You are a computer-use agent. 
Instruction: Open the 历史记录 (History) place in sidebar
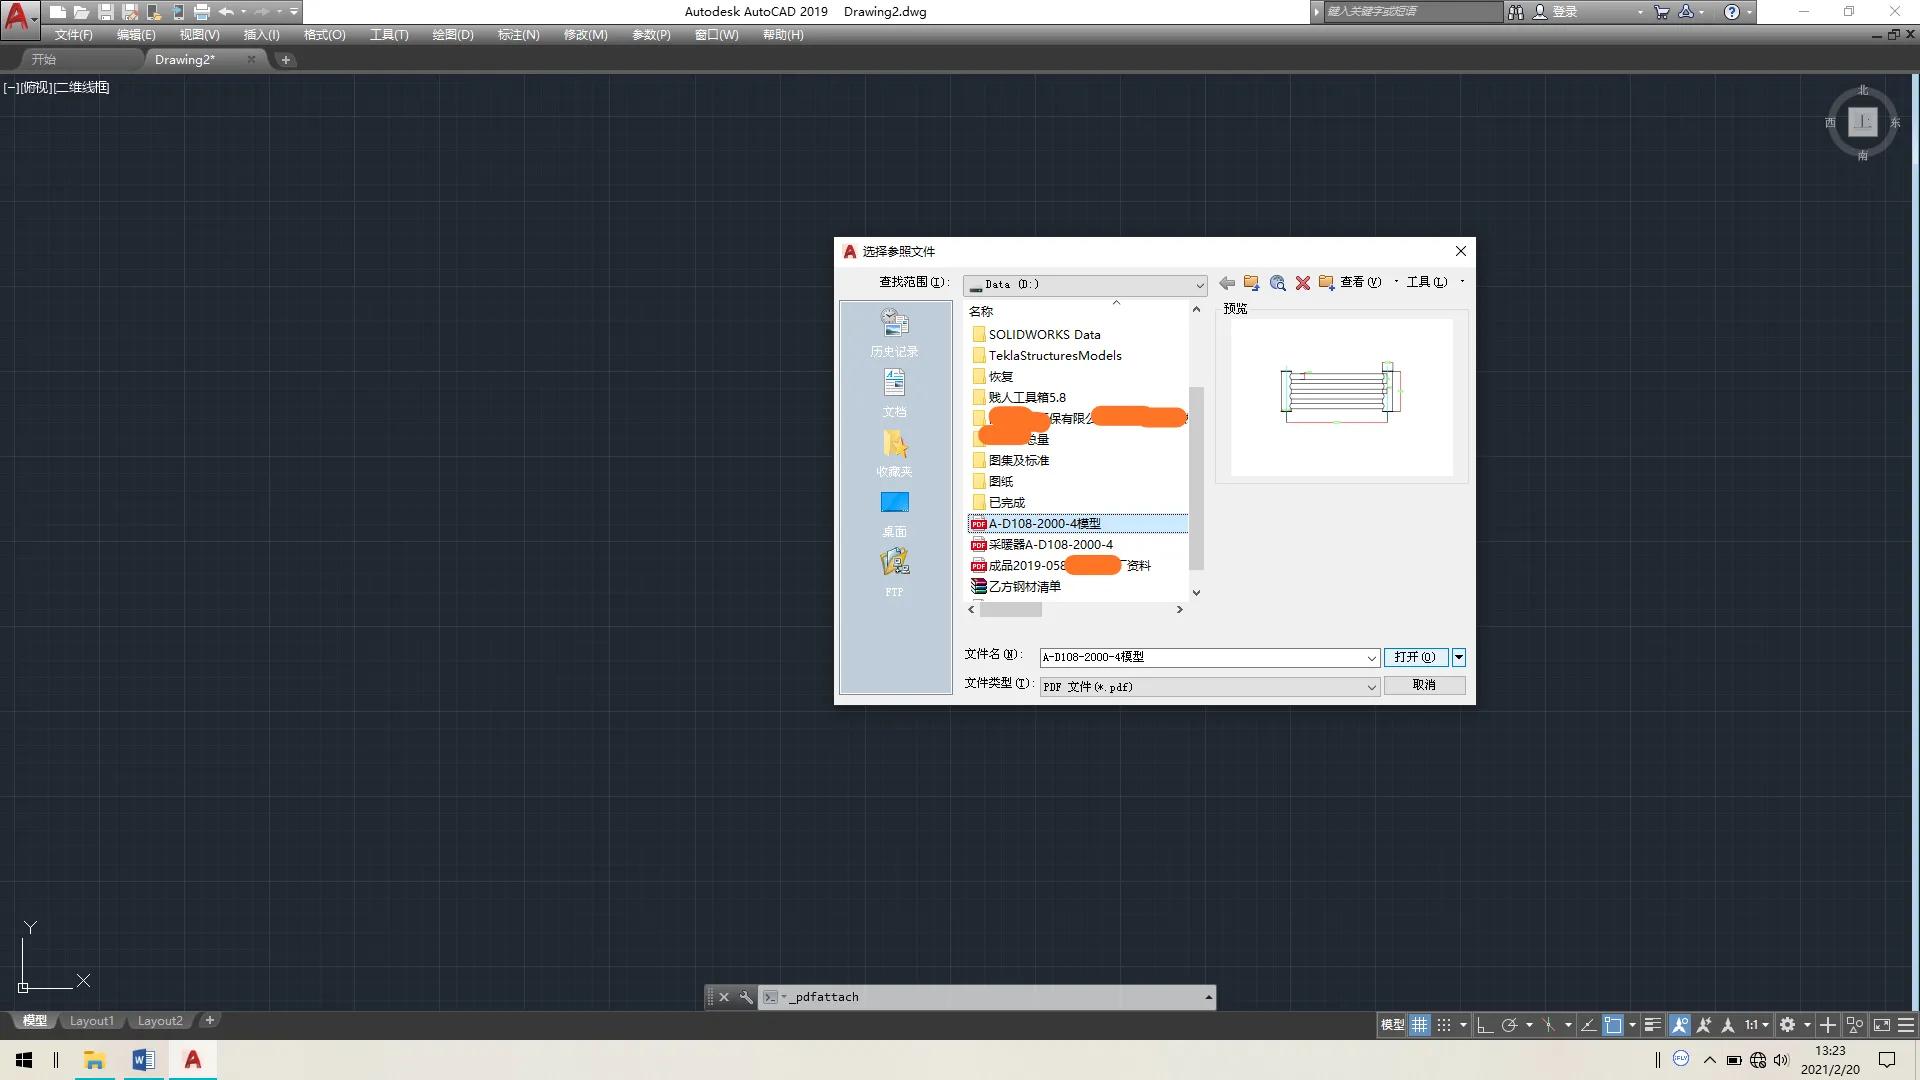point(894,333)
